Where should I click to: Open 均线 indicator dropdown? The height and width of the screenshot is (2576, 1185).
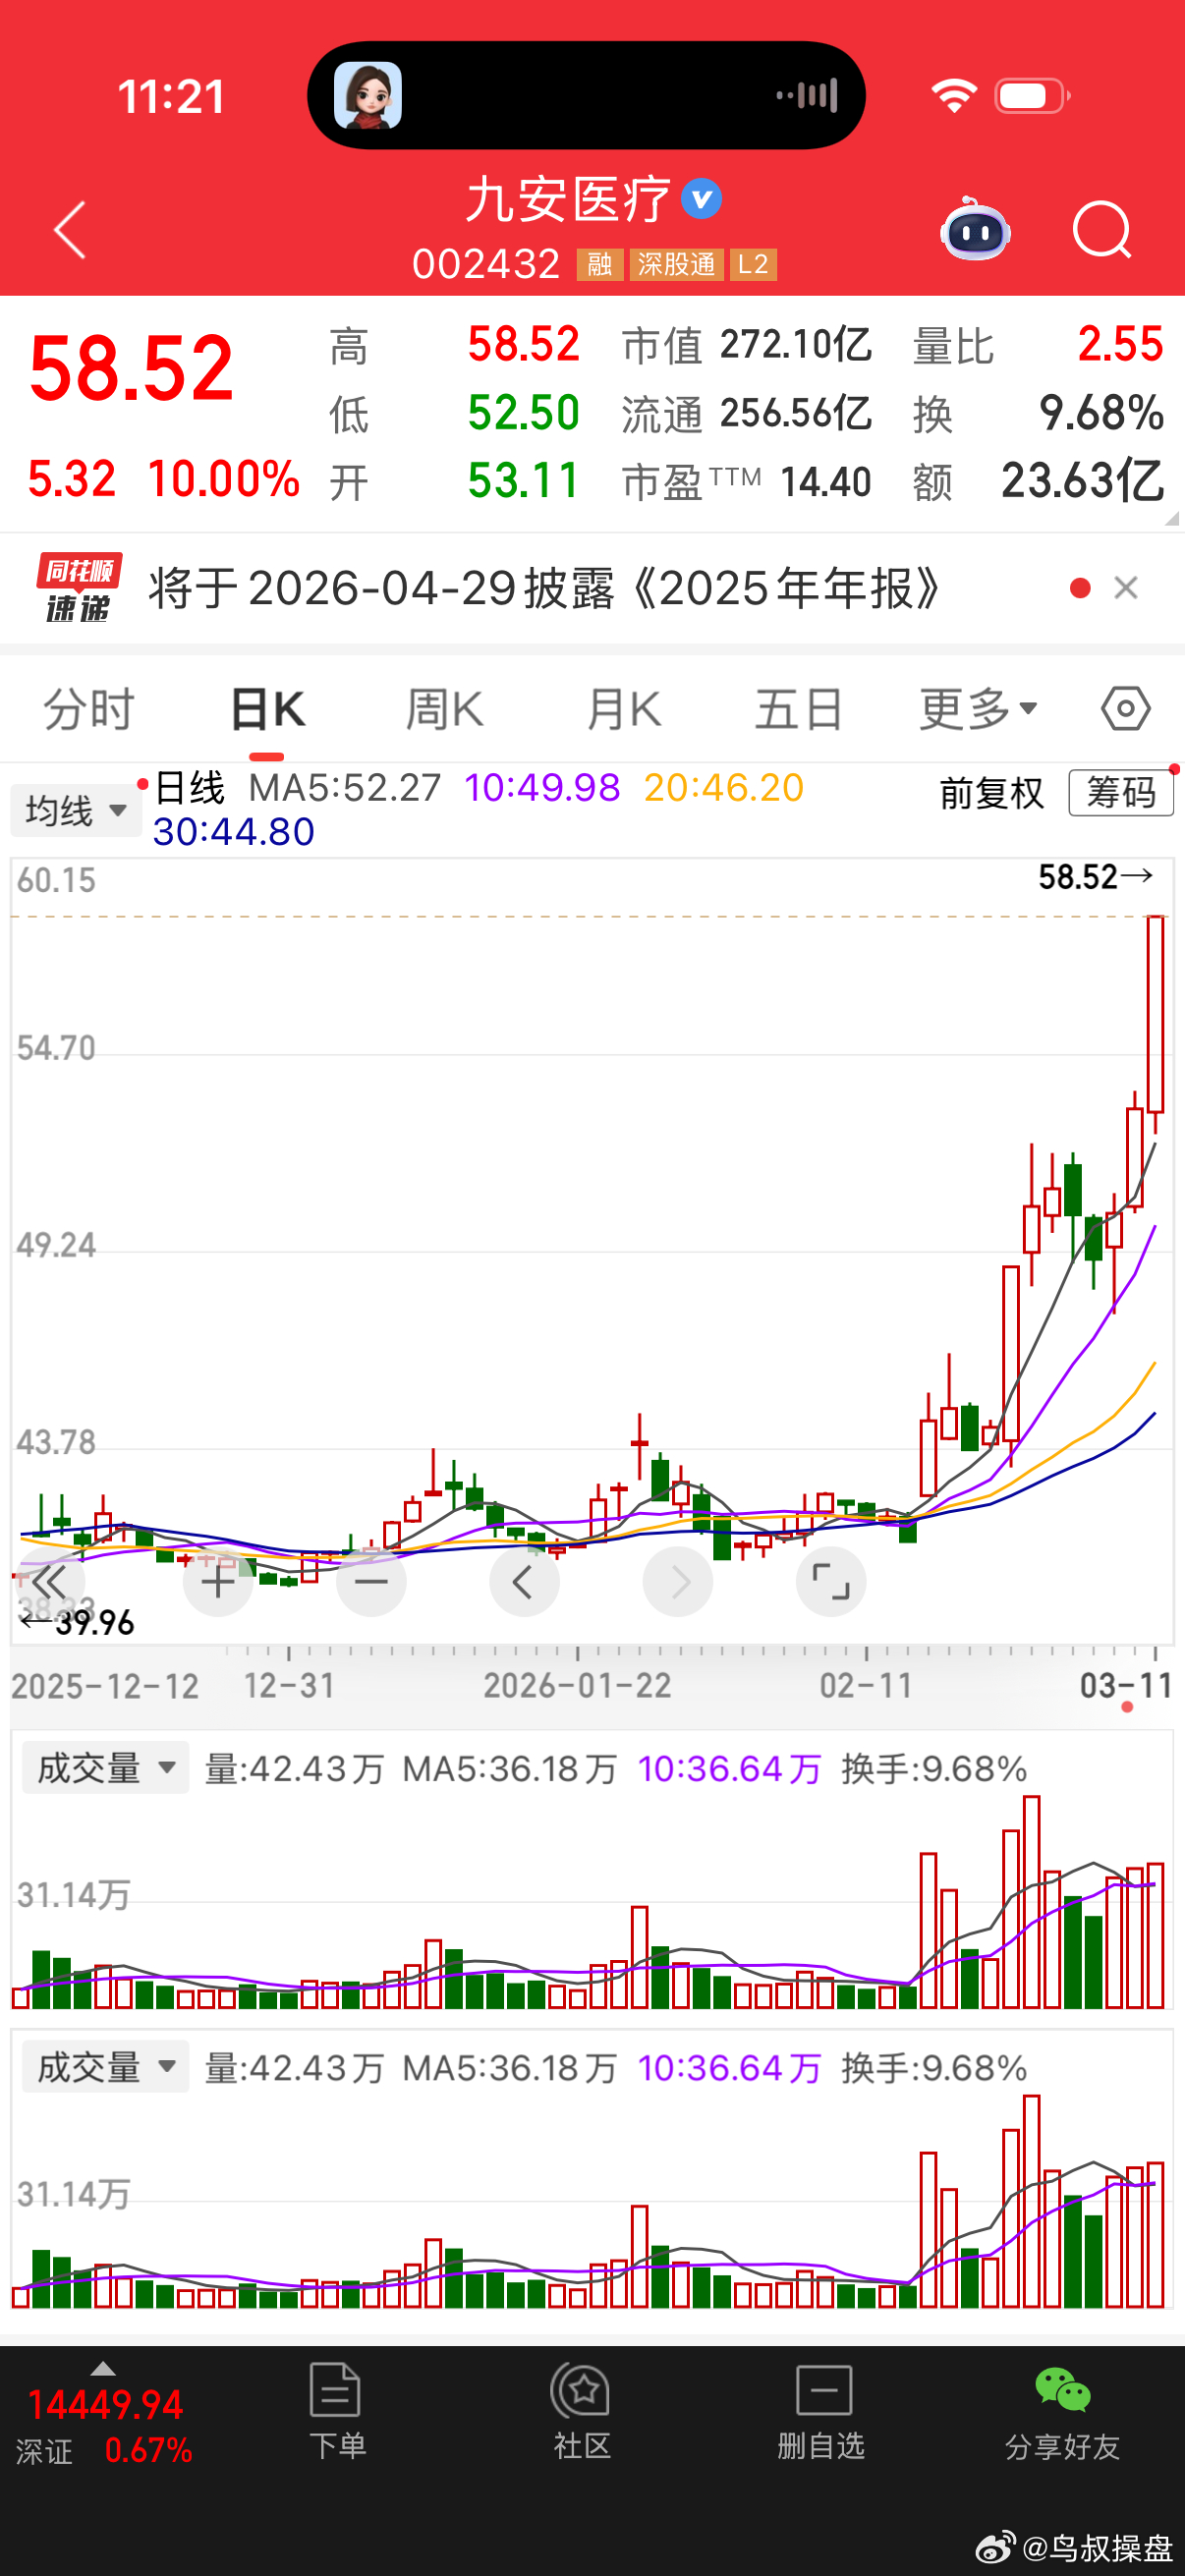tap(76, 810)
